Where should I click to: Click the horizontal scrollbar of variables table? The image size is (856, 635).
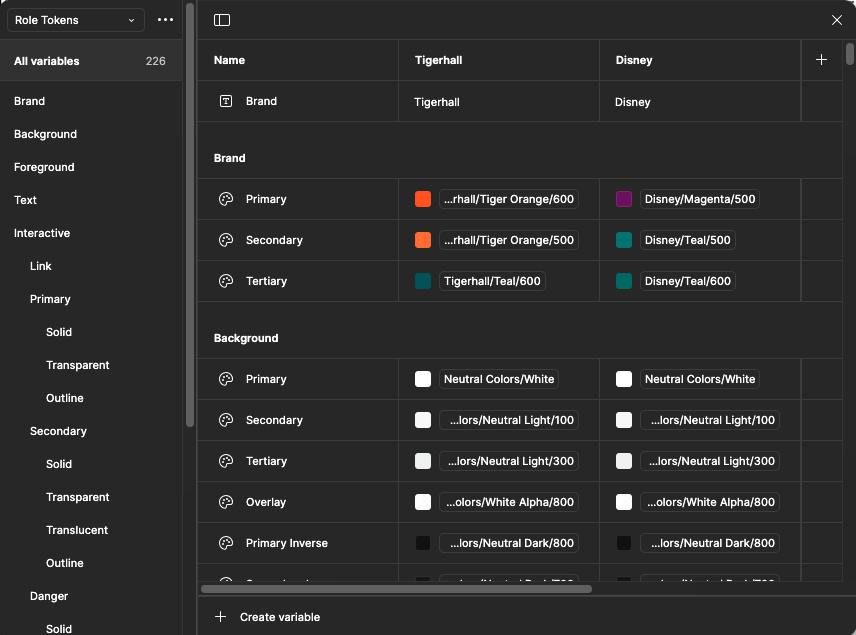pos(396,589)
